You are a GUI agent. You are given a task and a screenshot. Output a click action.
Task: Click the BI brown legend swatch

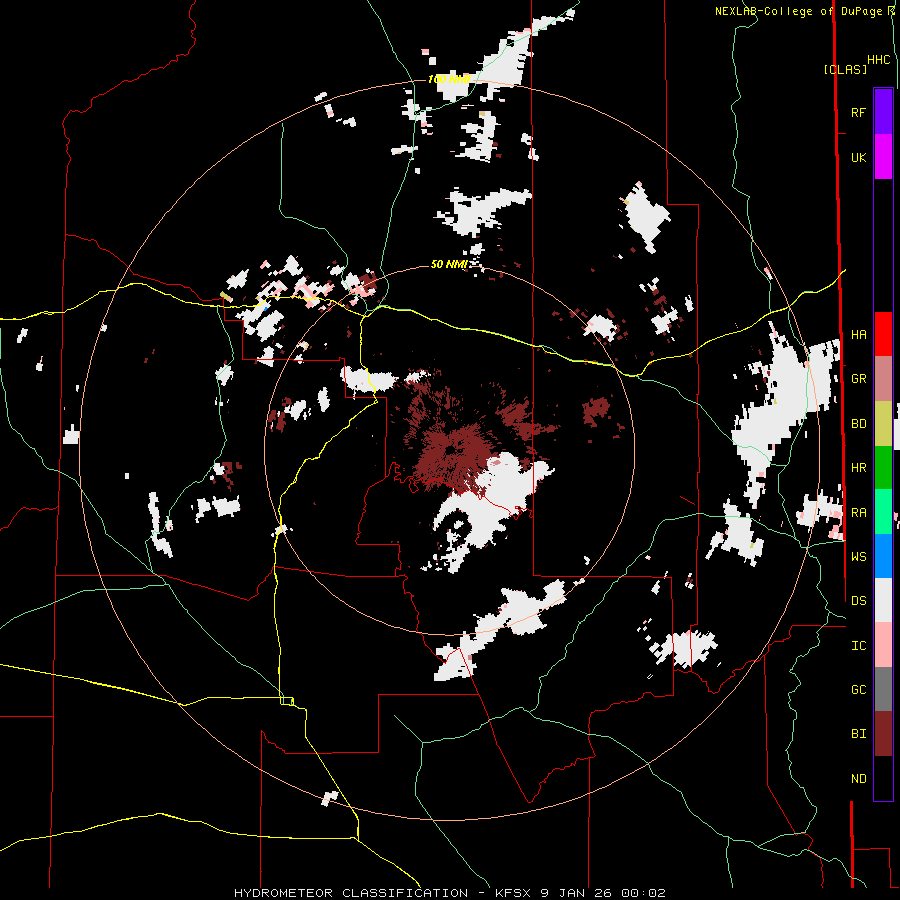coord(883,734)
